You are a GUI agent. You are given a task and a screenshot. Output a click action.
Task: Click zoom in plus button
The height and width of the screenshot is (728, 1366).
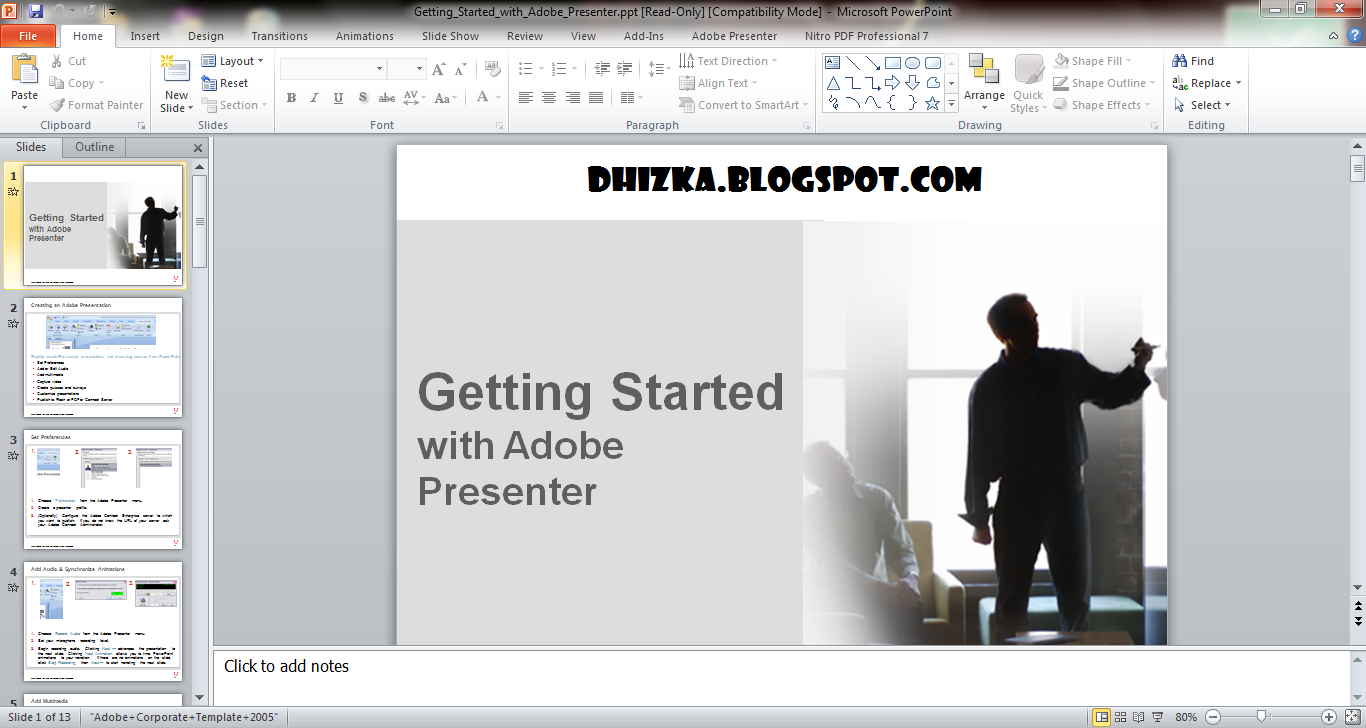[1328, 717]
